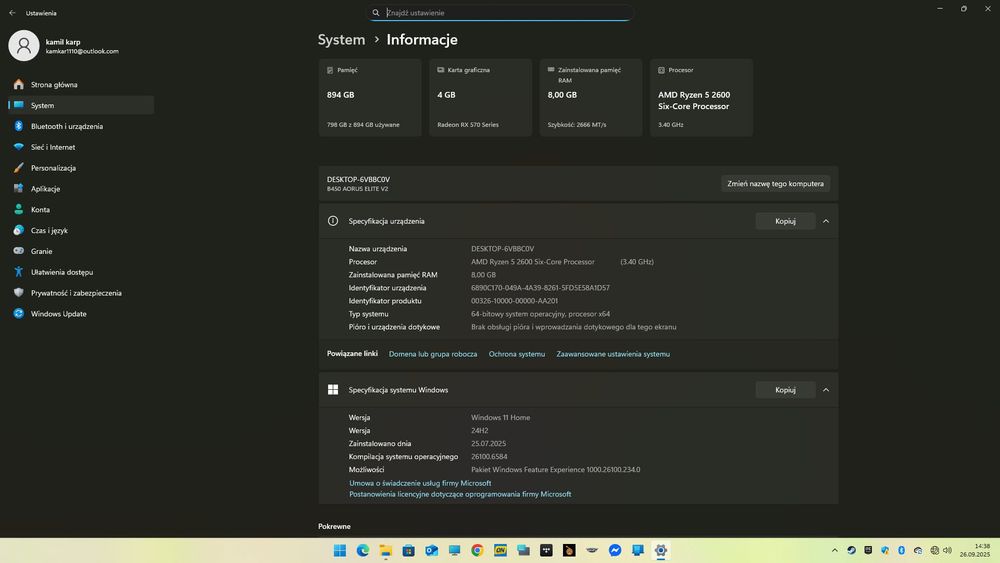This screenshot has height=563, width=1000.
Task: Open Outlook from the taskbar
Action: [432, 550]
